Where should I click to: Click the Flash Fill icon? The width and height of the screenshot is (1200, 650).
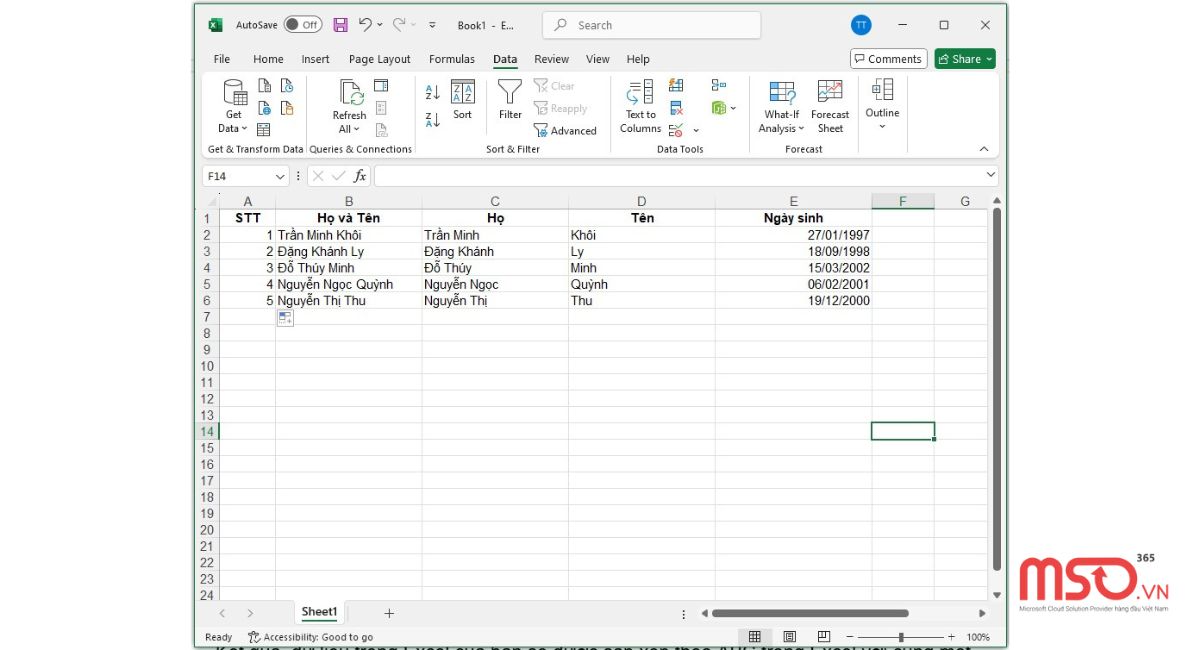(x=676, y=85)
